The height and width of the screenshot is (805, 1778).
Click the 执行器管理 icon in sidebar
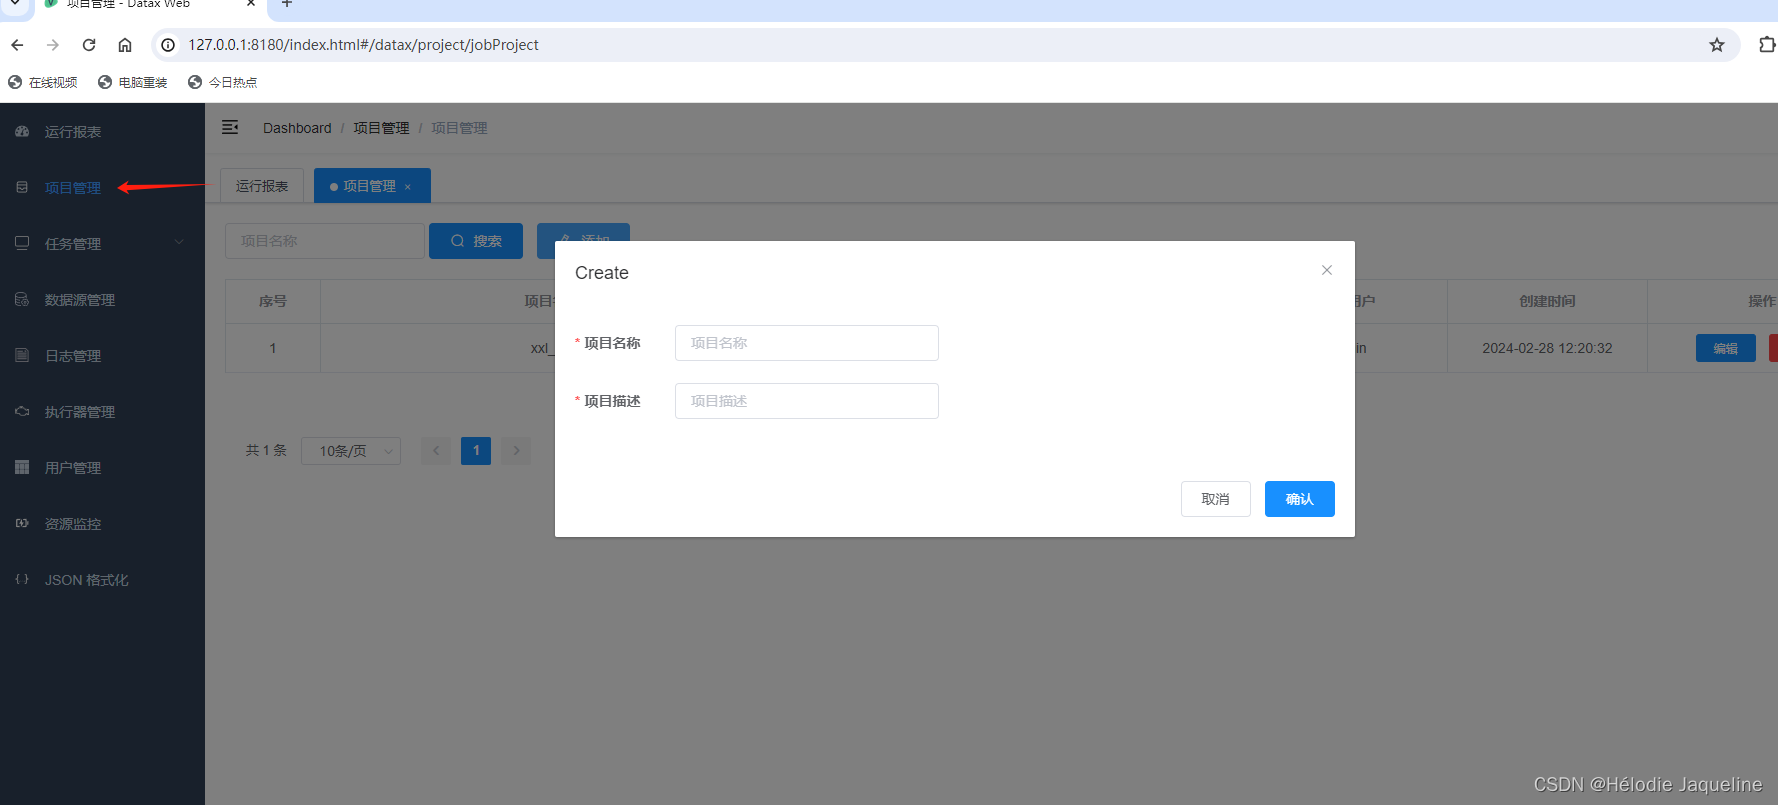coord(22,411)
